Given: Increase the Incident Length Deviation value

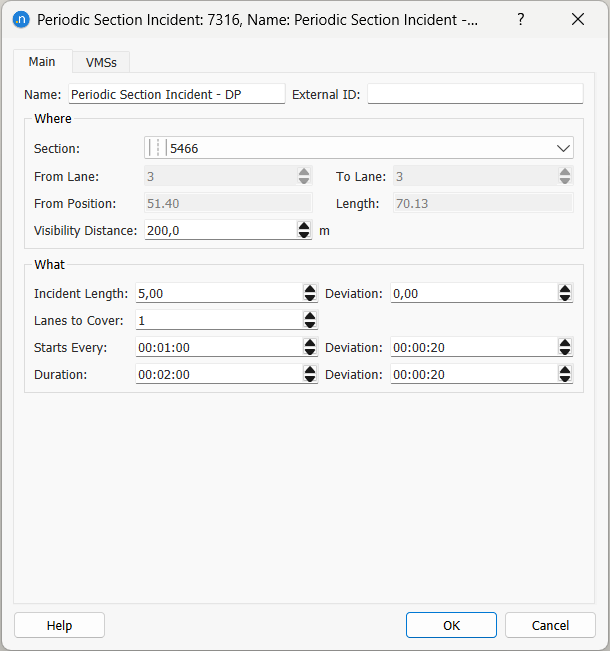Looking at the screenshot, I should pyautogui.click(x=565, y=288).
